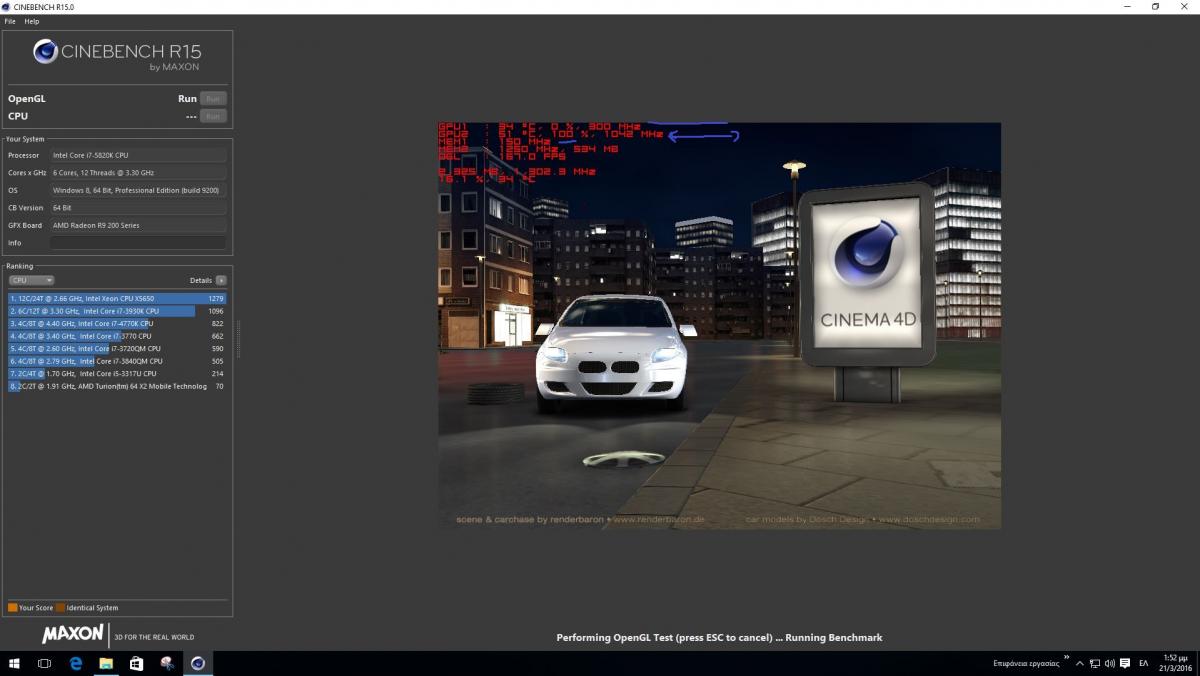Click the OpenGL Run button
The height and width of the screenshot is (676, 1200).
tap(212, 99)
